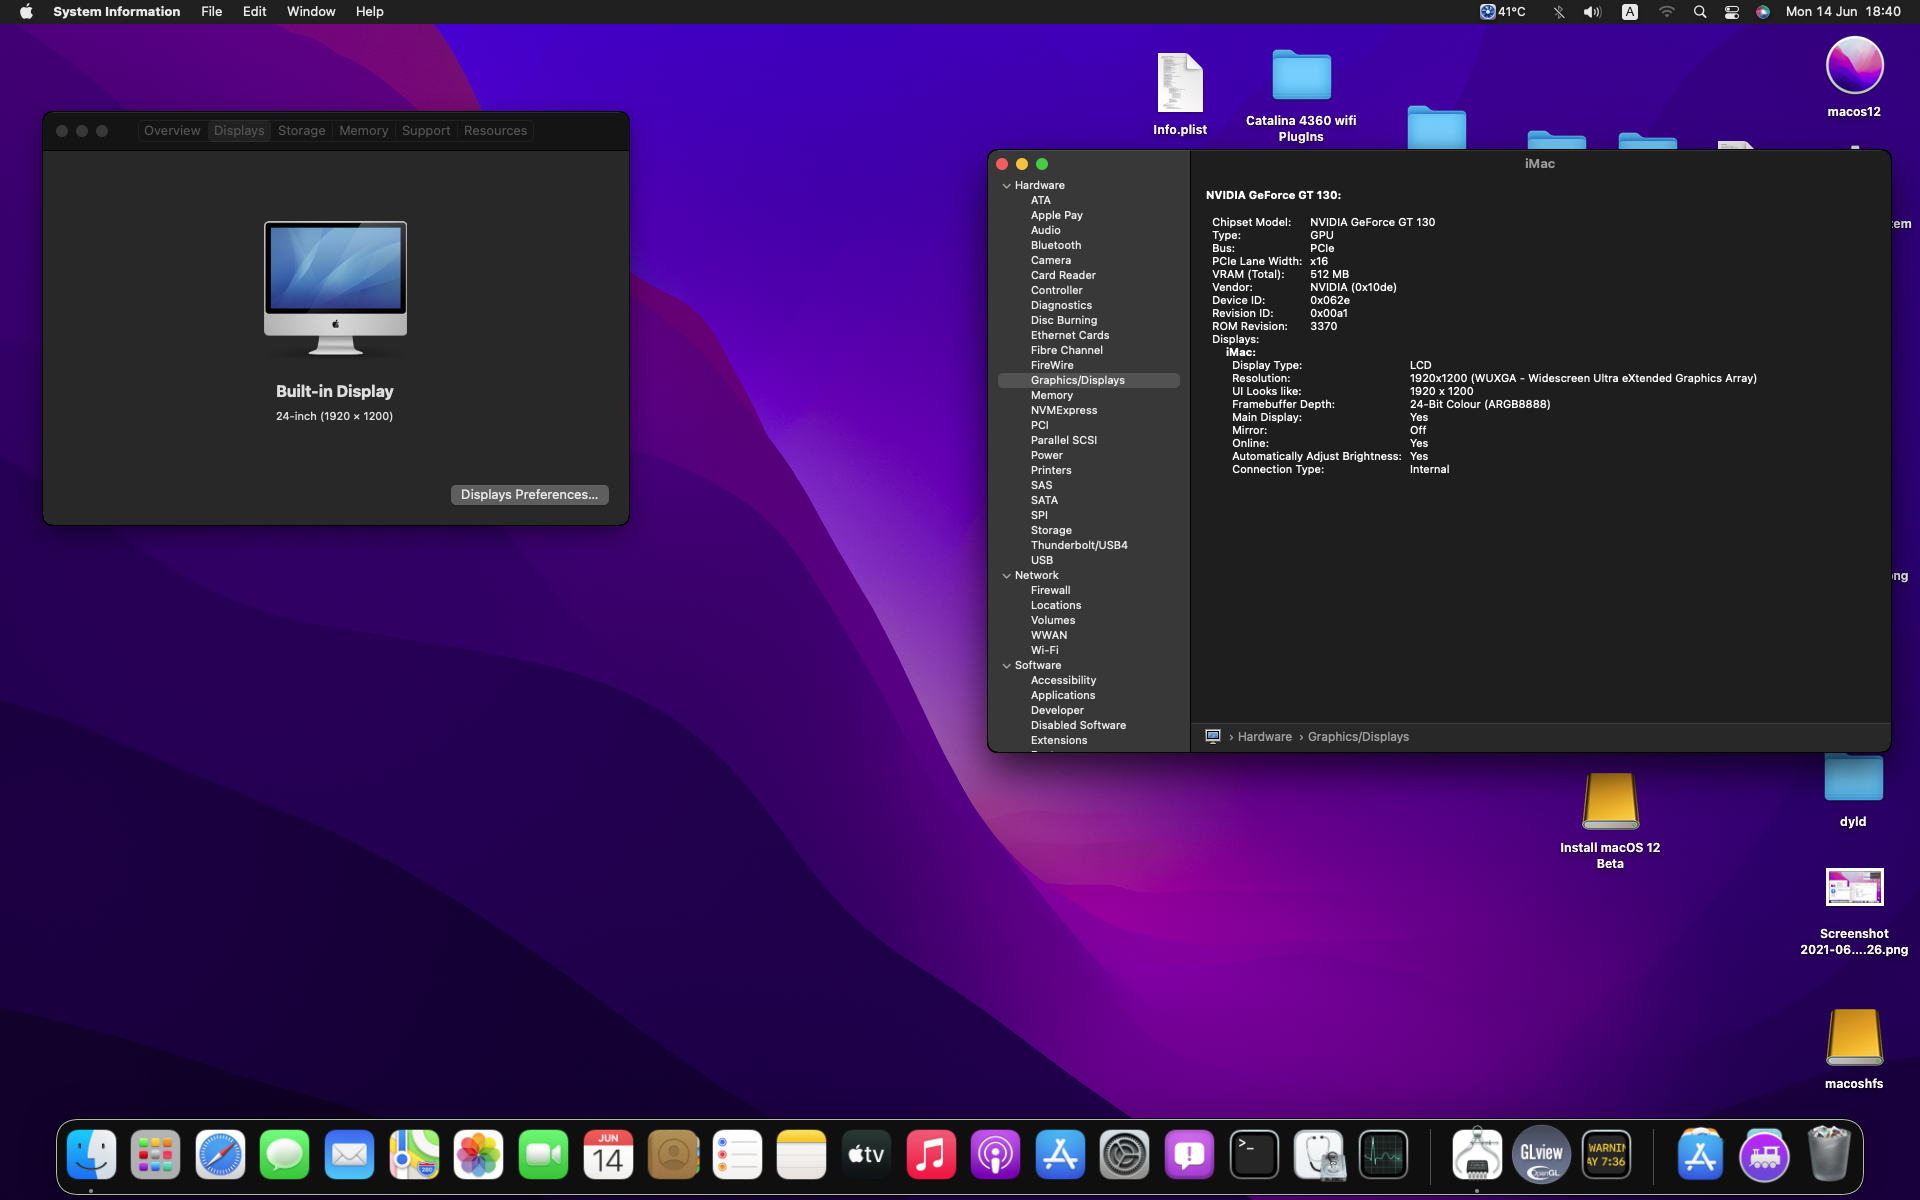Collapse the Software section
The image size is (1920, 1200).
(x=1006, y=666)
